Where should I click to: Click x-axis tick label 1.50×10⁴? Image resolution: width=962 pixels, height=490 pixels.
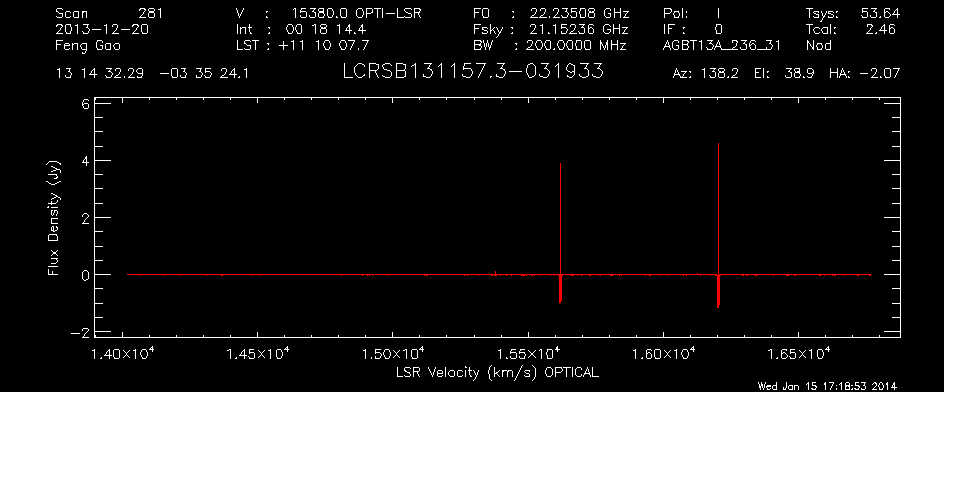click(x=393, y=354)
